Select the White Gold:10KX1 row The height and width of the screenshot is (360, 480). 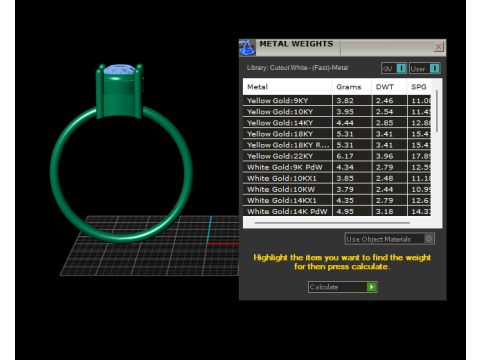pyautogui.click(x=337, y=178)
